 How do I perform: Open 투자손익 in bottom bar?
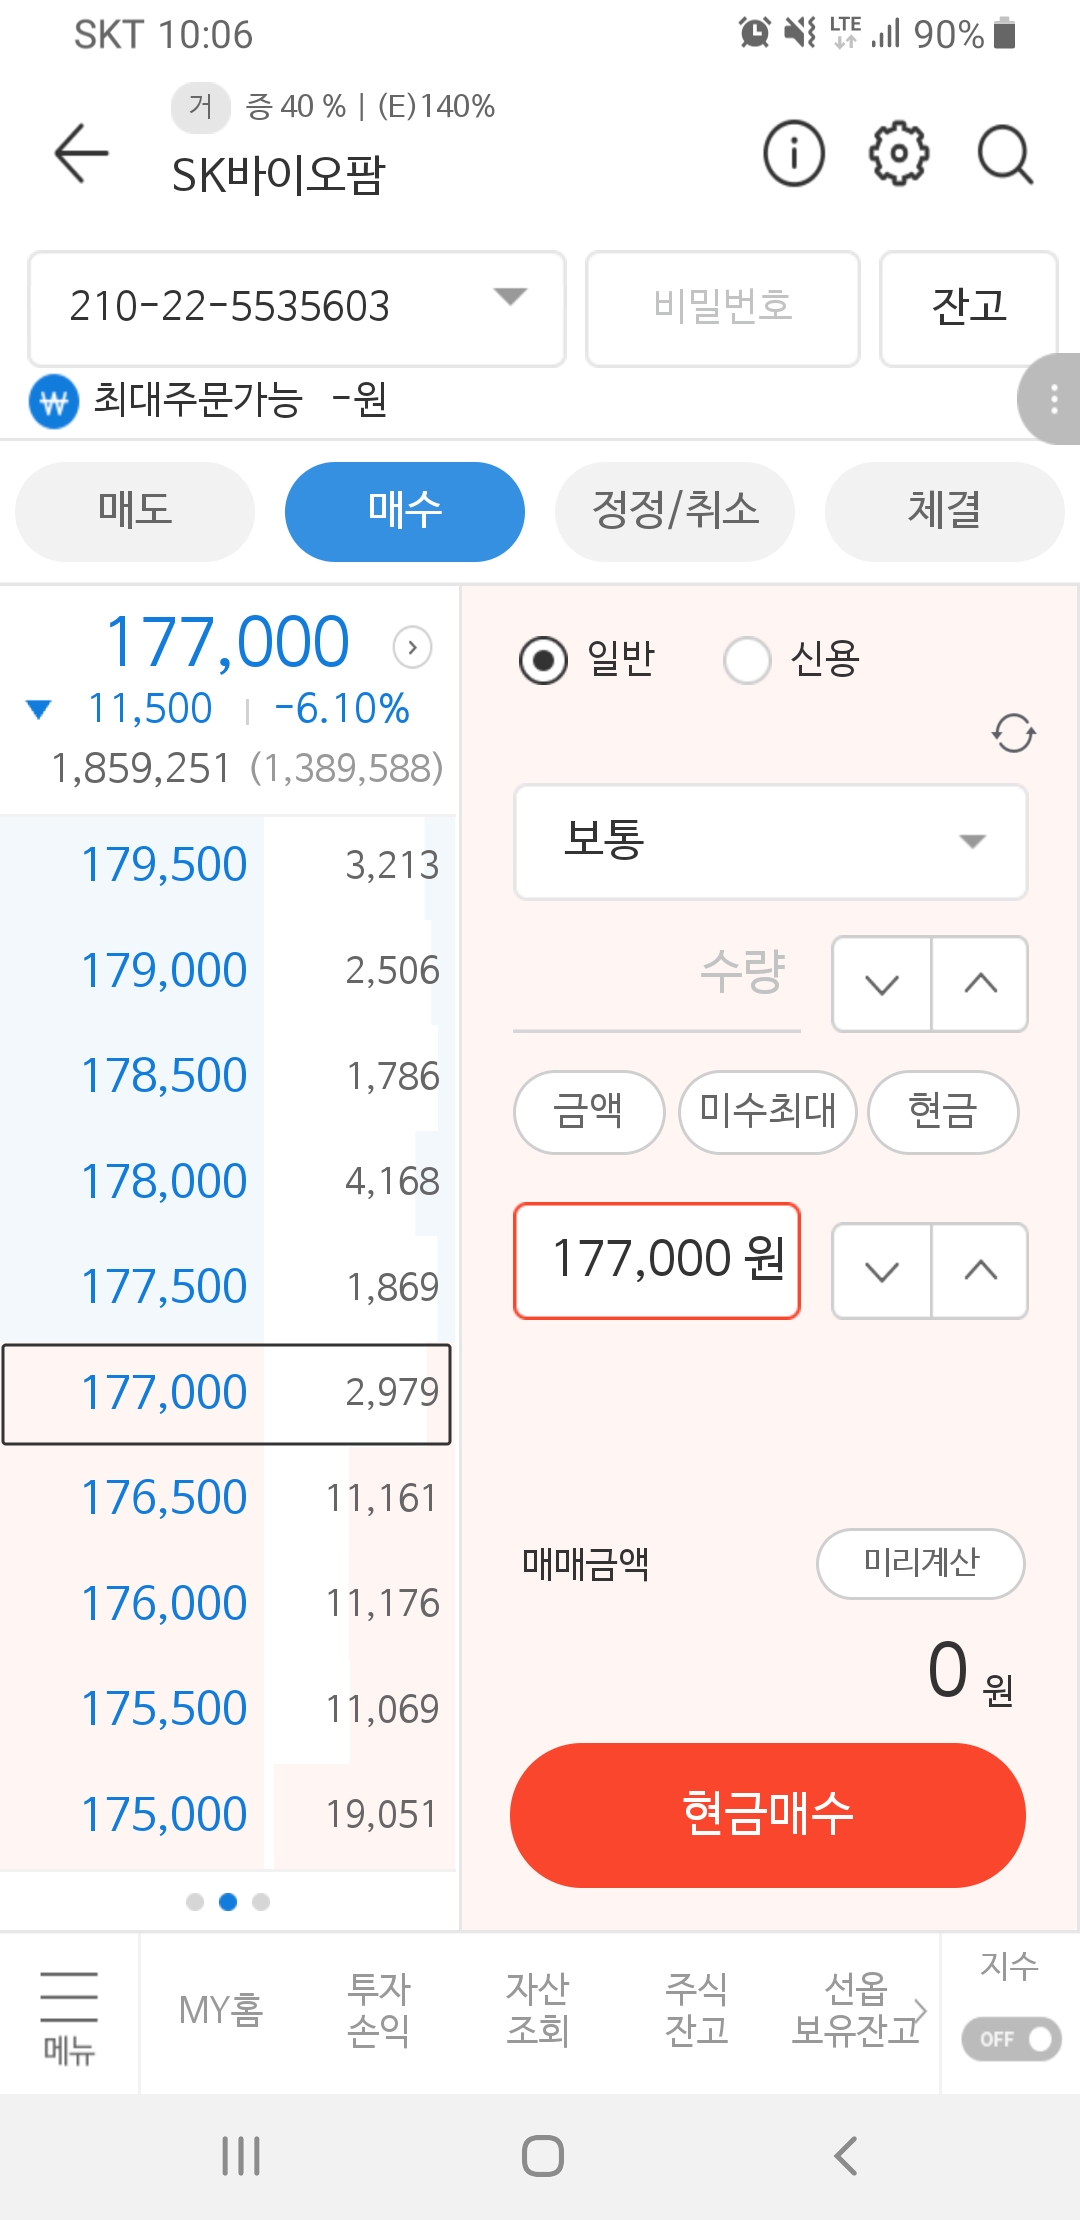tap(379, 2011)
